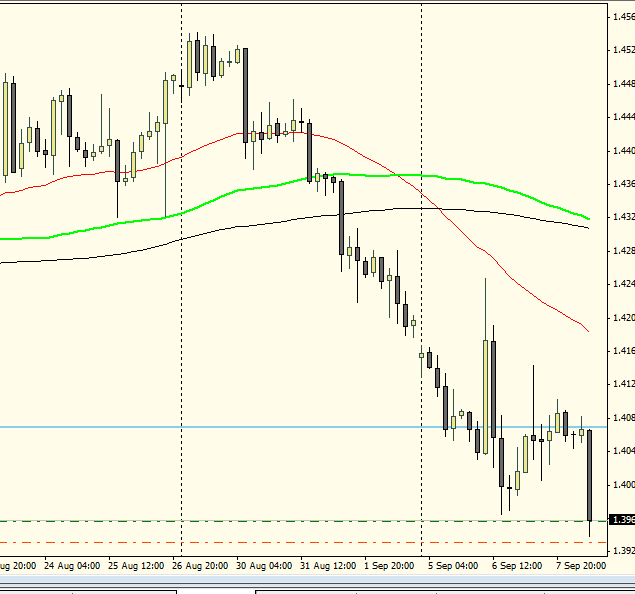Click the '31 Aug 12:00' time label
This screenshot has width=635, height=594.
click(x=328, y=566)
